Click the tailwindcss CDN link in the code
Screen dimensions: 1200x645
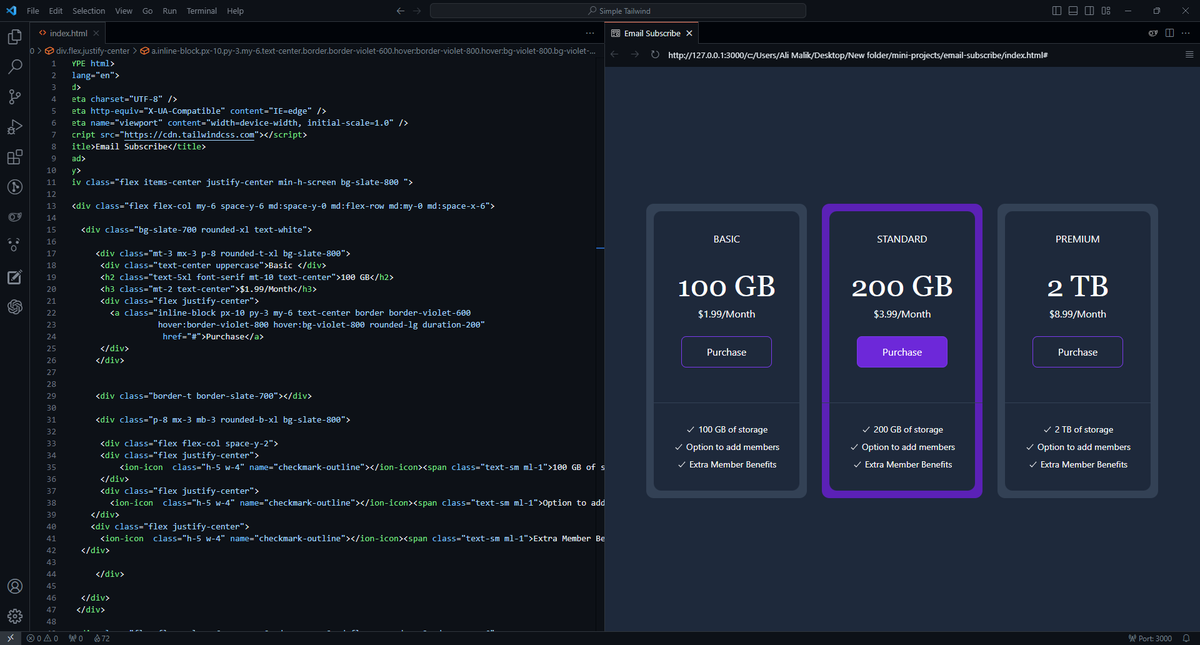(187, 133)
